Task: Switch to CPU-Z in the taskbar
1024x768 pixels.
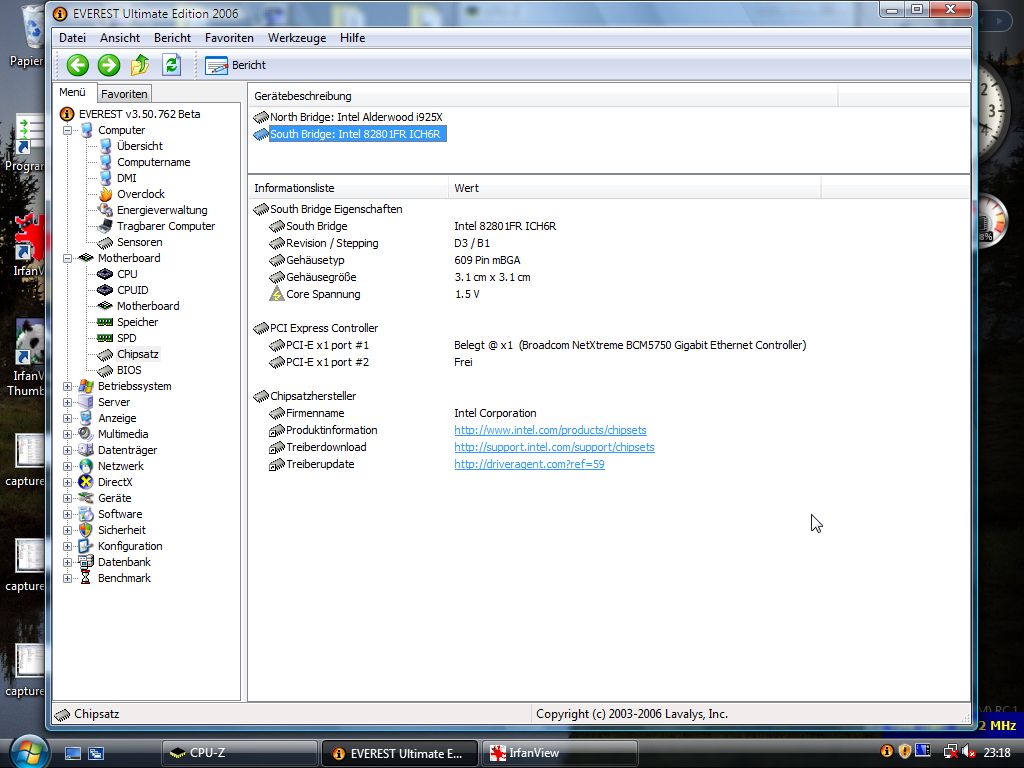Action: pos(239,753)
